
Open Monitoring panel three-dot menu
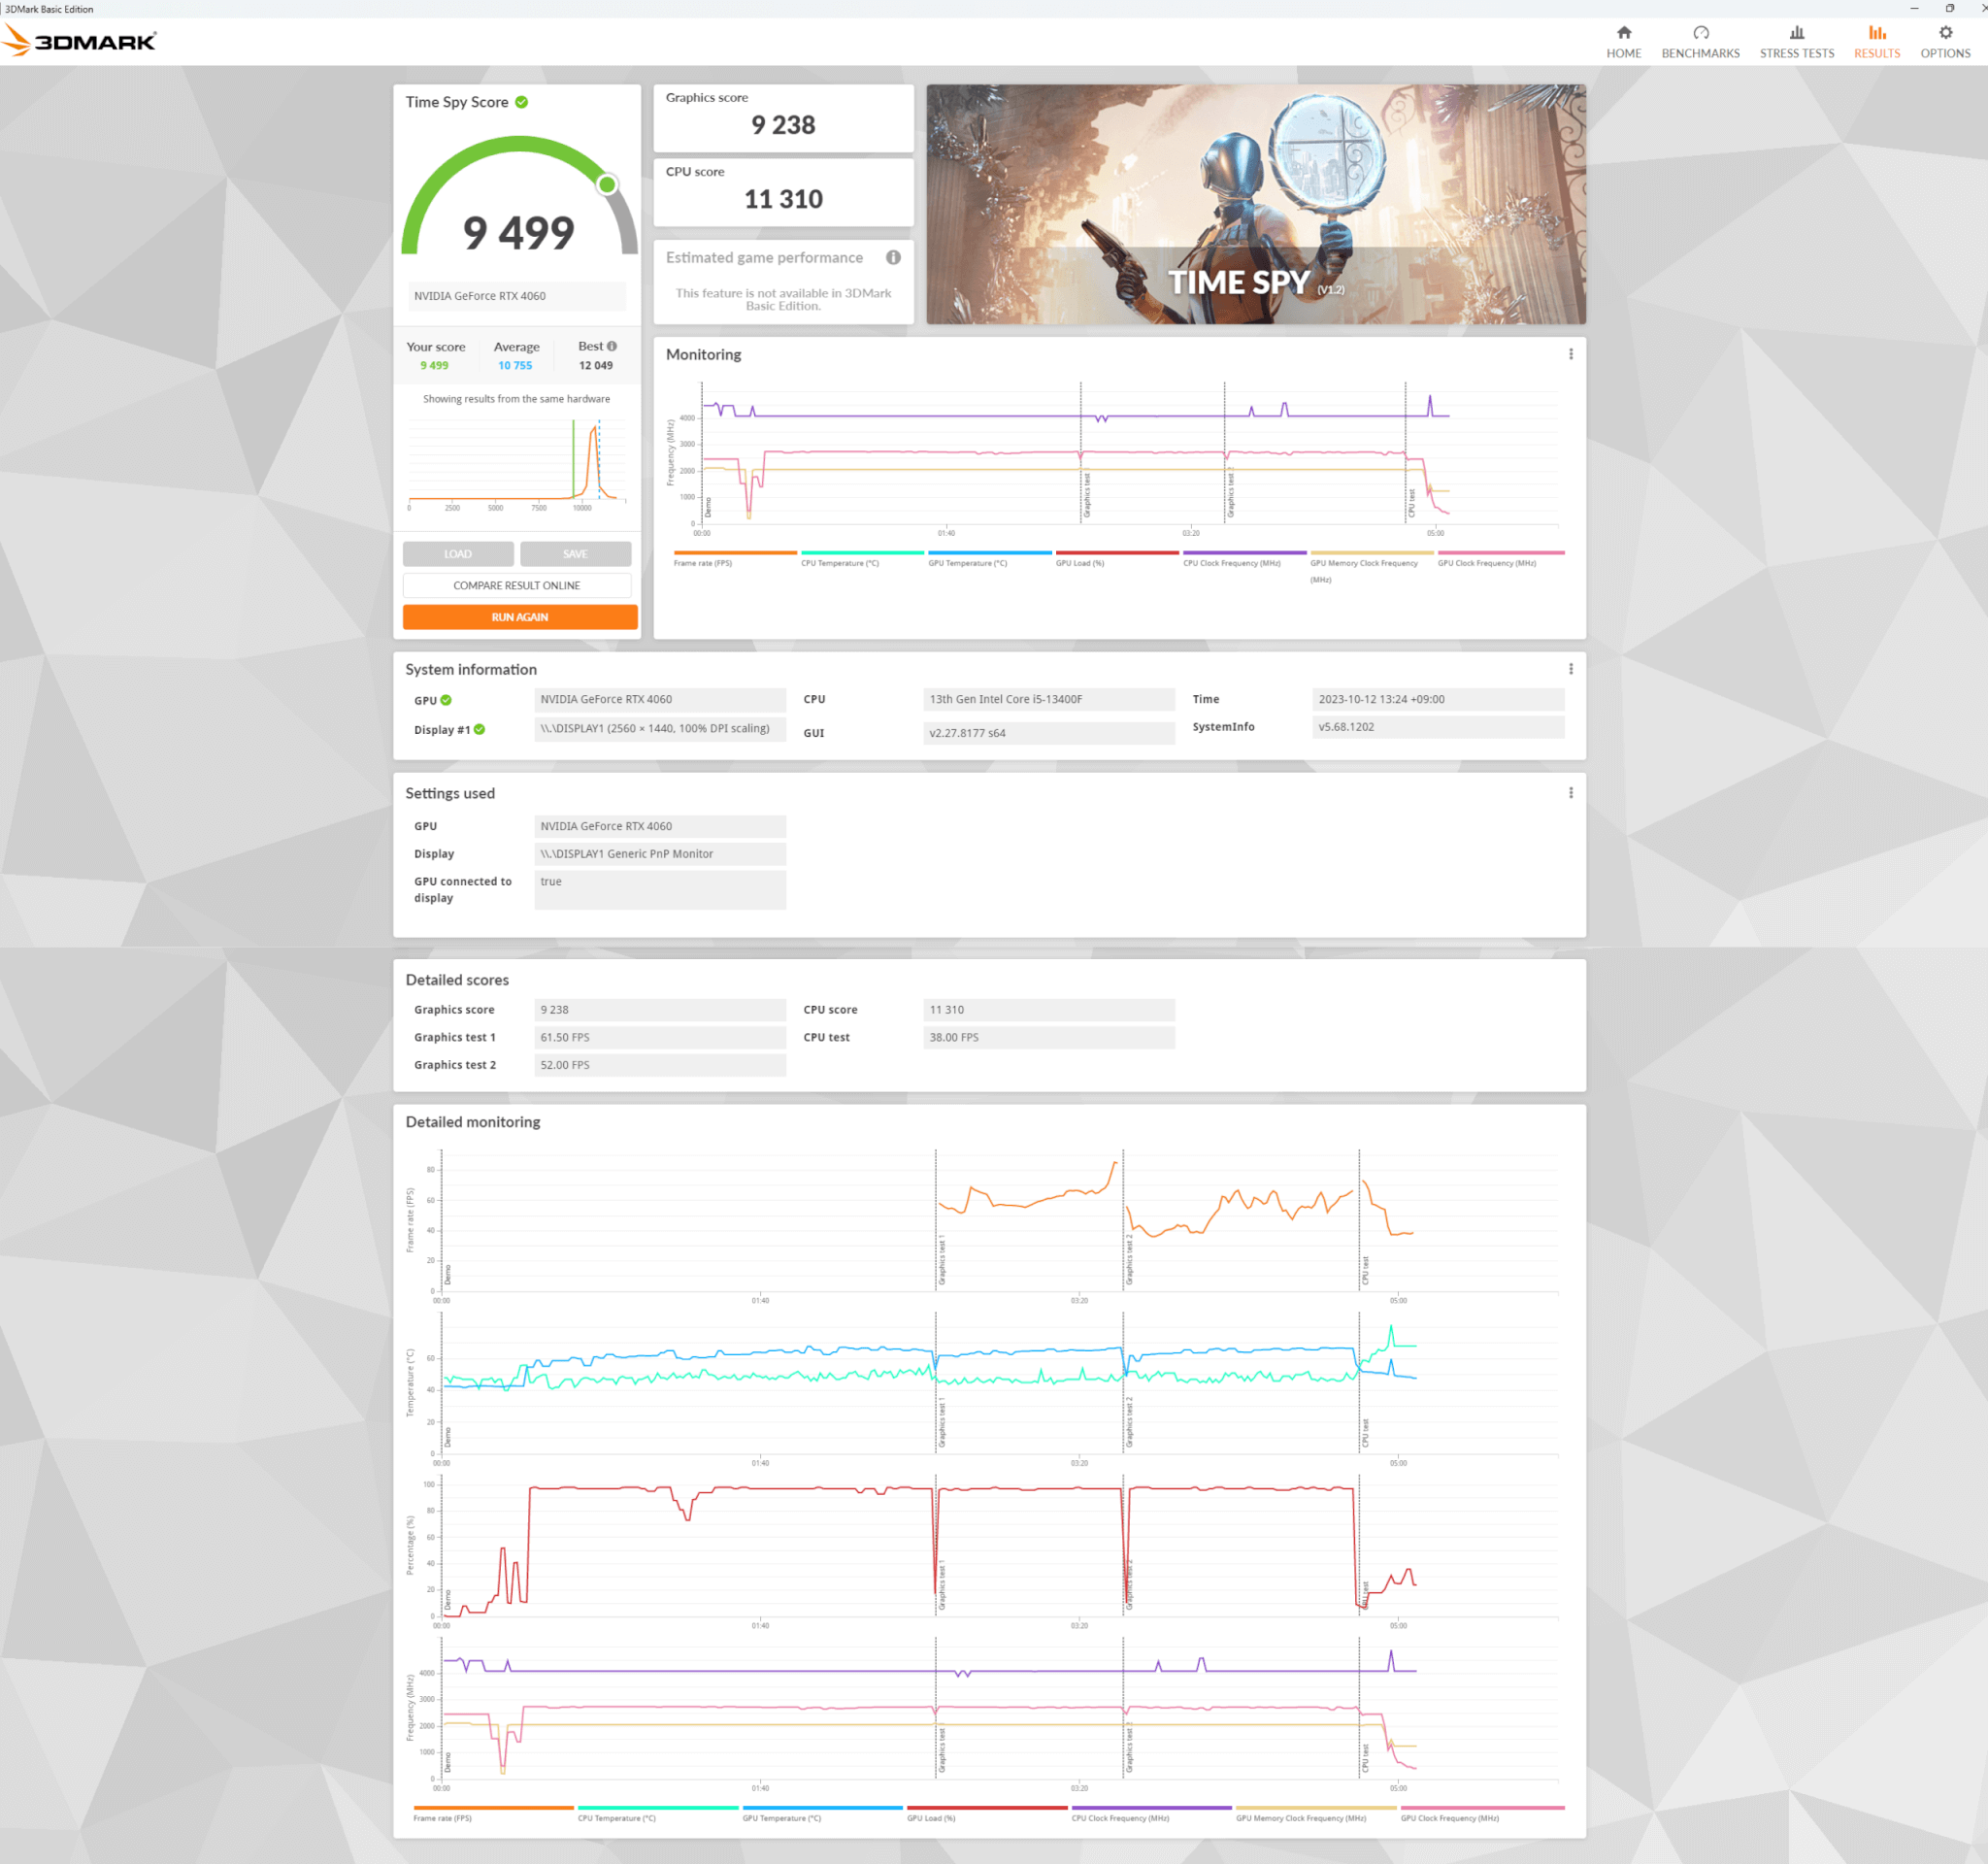click(1570, 354)
